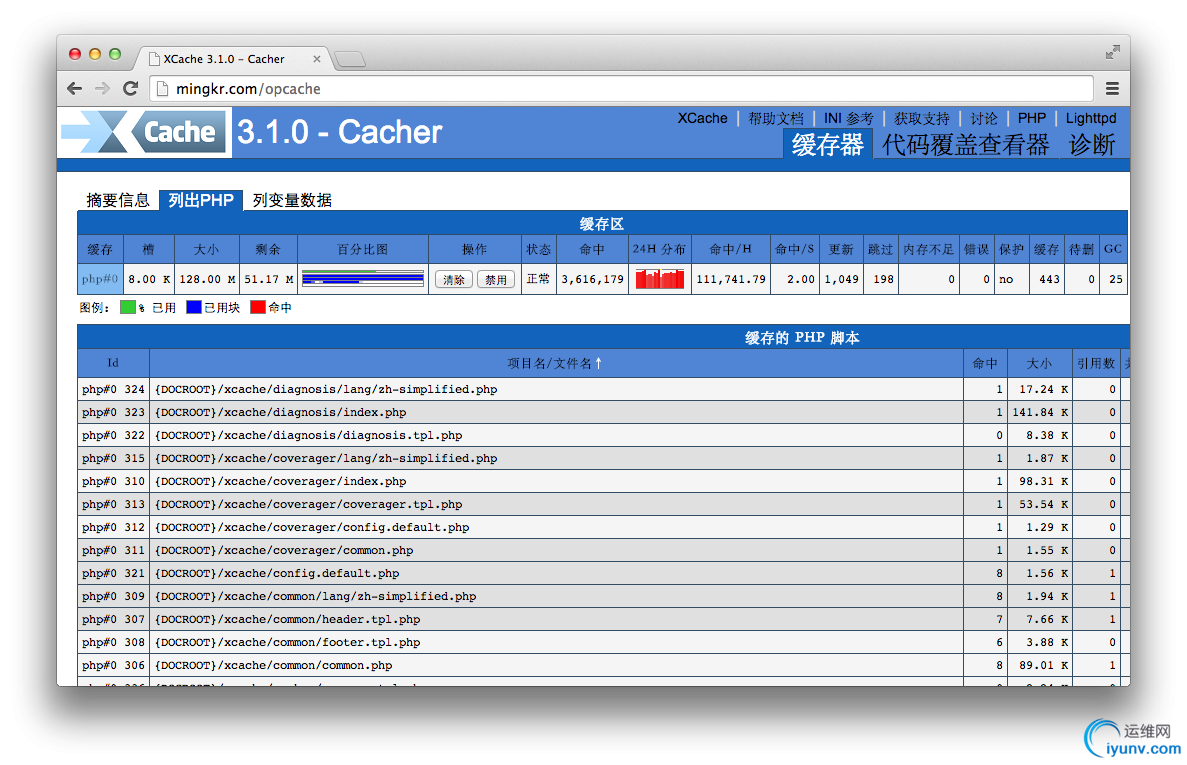Close the XCache 3.1.0 - Cacher tab

click(x=316, y=59)
